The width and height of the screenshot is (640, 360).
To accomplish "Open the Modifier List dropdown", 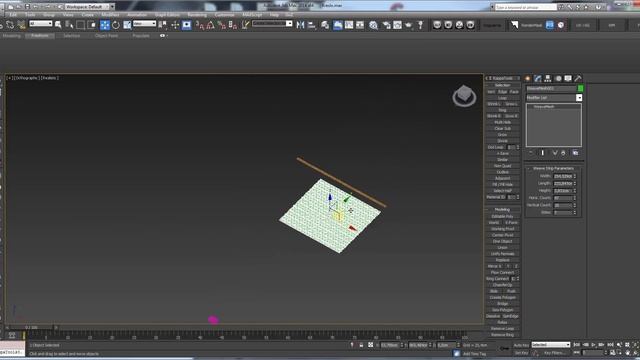I will coord(554,98).
